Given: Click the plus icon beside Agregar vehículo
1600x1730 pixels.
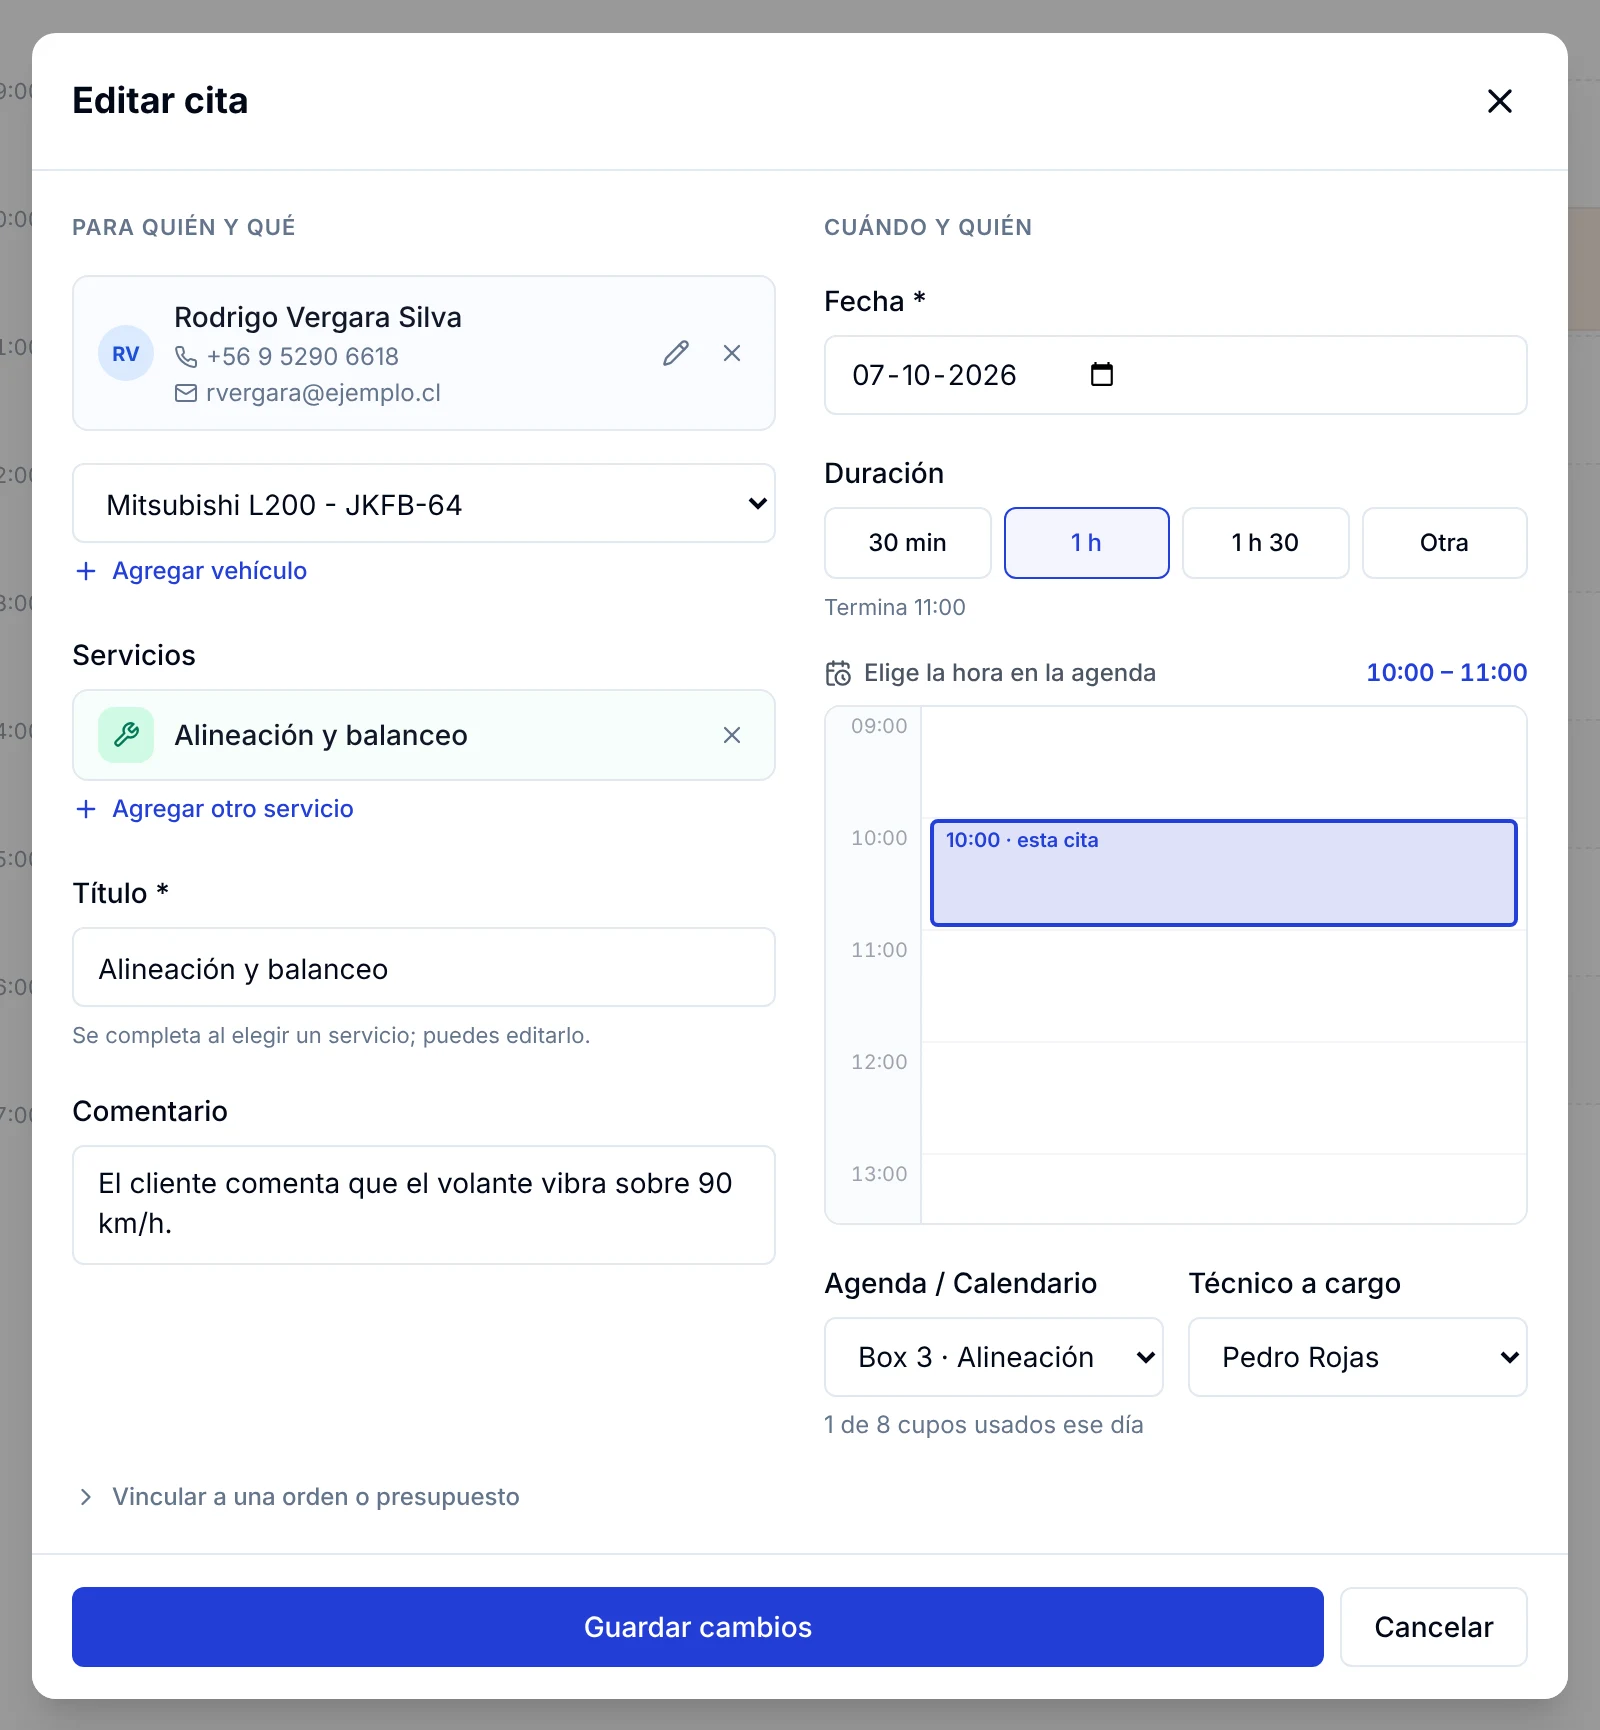Looking at the screenshot, I should pyautogui.click(x=86, y=571).
